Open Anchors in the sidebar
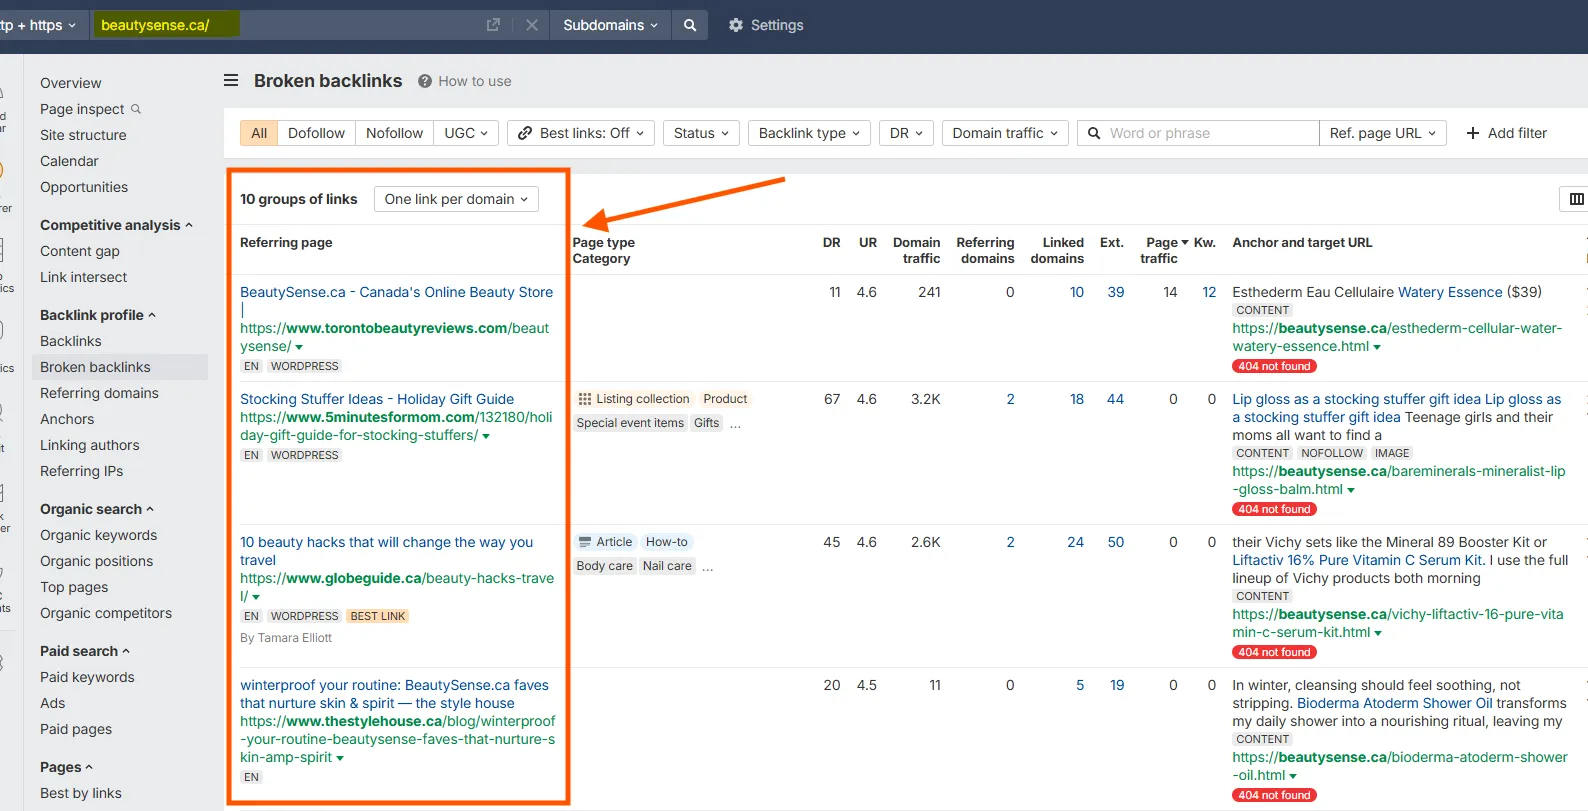Screen dimensions: 1588x811 point(67,419)
